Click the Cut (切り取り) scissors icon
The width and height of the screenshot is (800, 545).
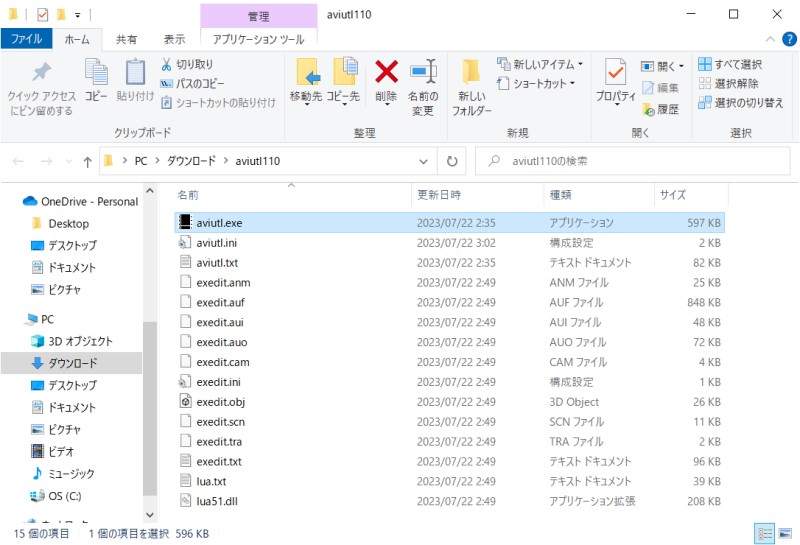166,64
